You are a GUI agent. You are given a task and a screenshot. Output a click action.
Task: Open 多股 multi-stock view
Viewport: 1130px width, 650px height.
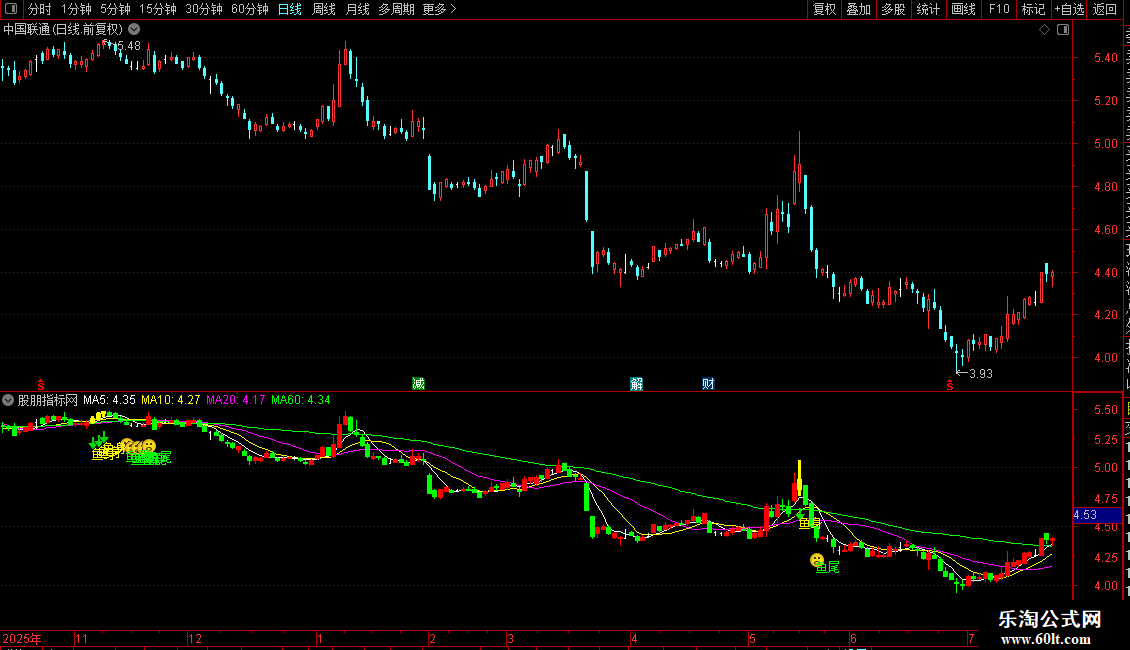tap(893, 9)
